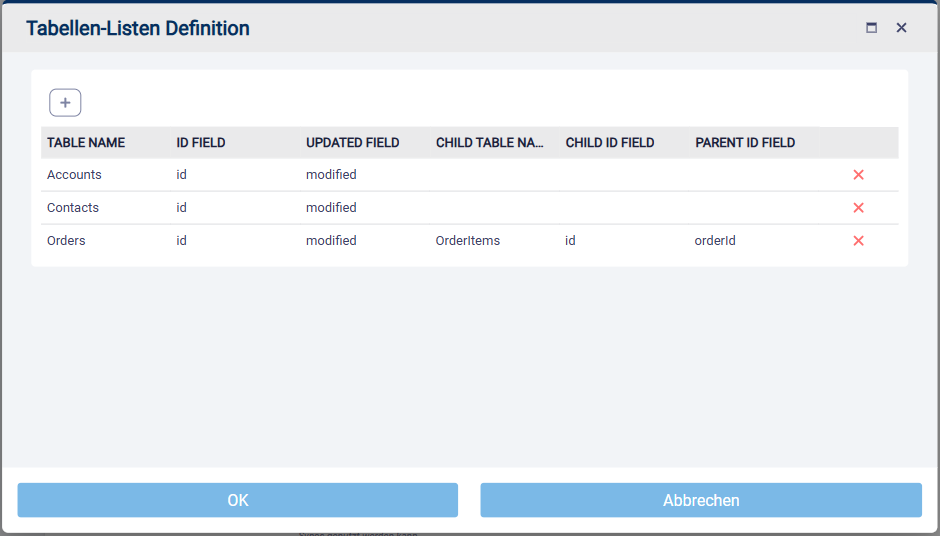Click the ID FIELD column header

[x=201, y=143]
